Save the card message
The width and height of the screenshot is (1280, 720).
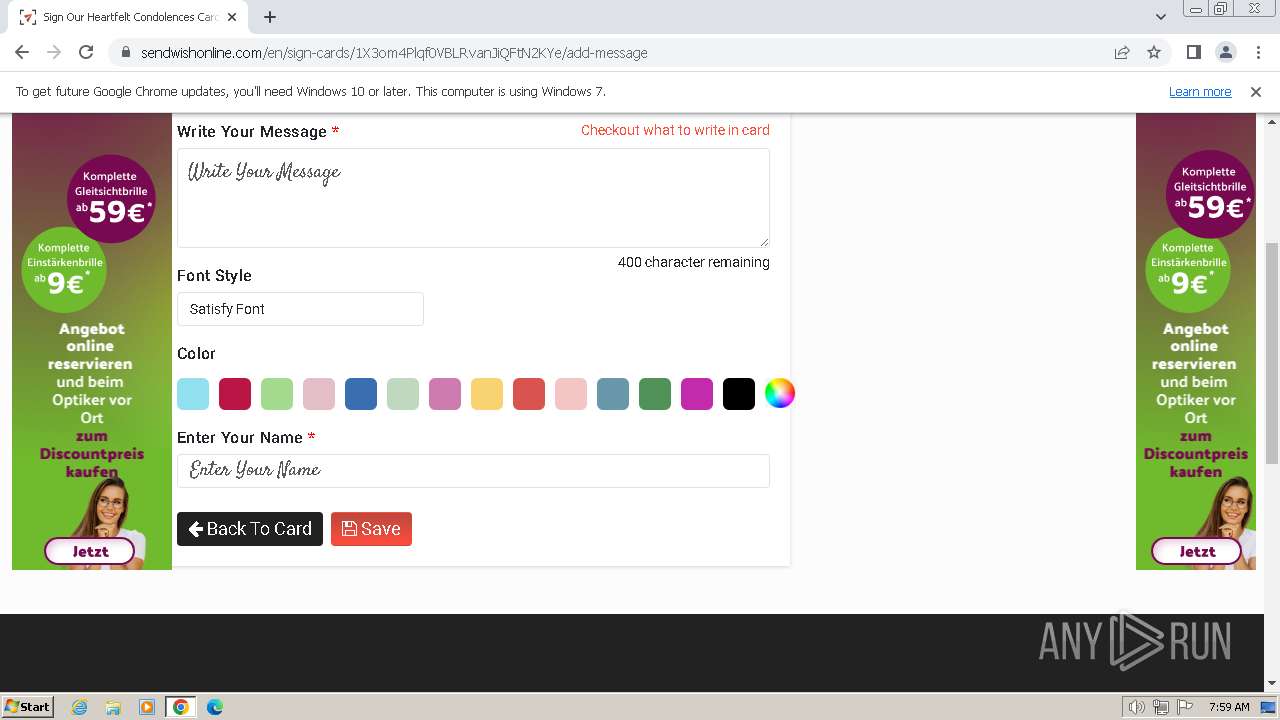tap(371, 529)
